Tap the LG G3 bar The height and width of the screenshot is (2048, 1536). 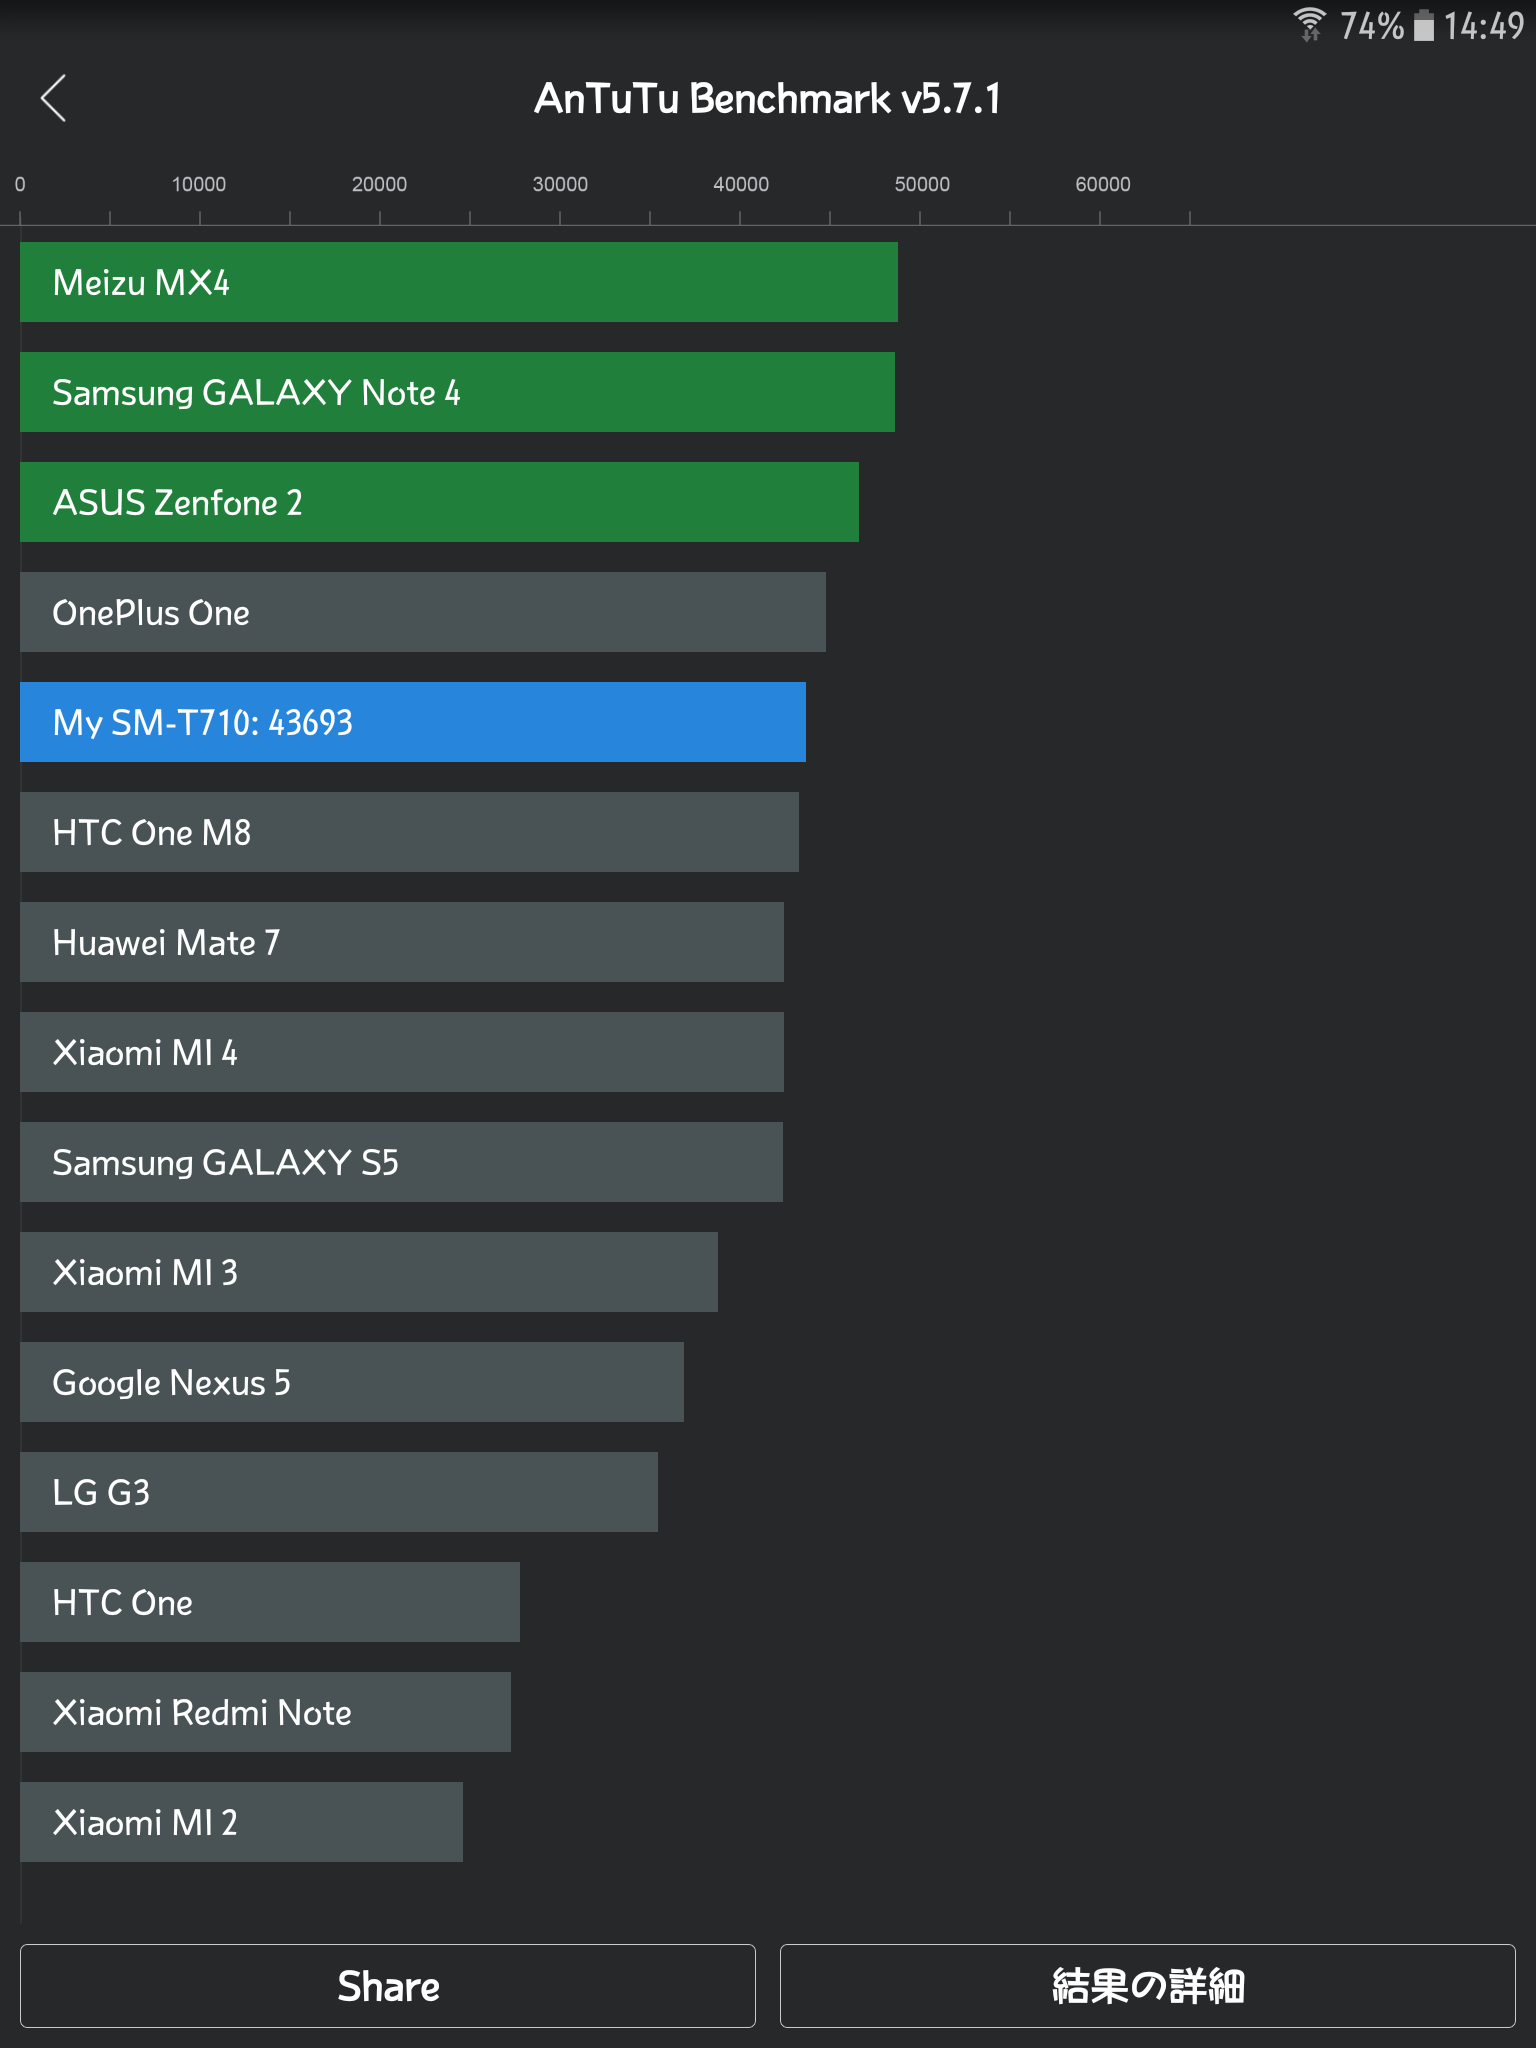point(338,1492)
